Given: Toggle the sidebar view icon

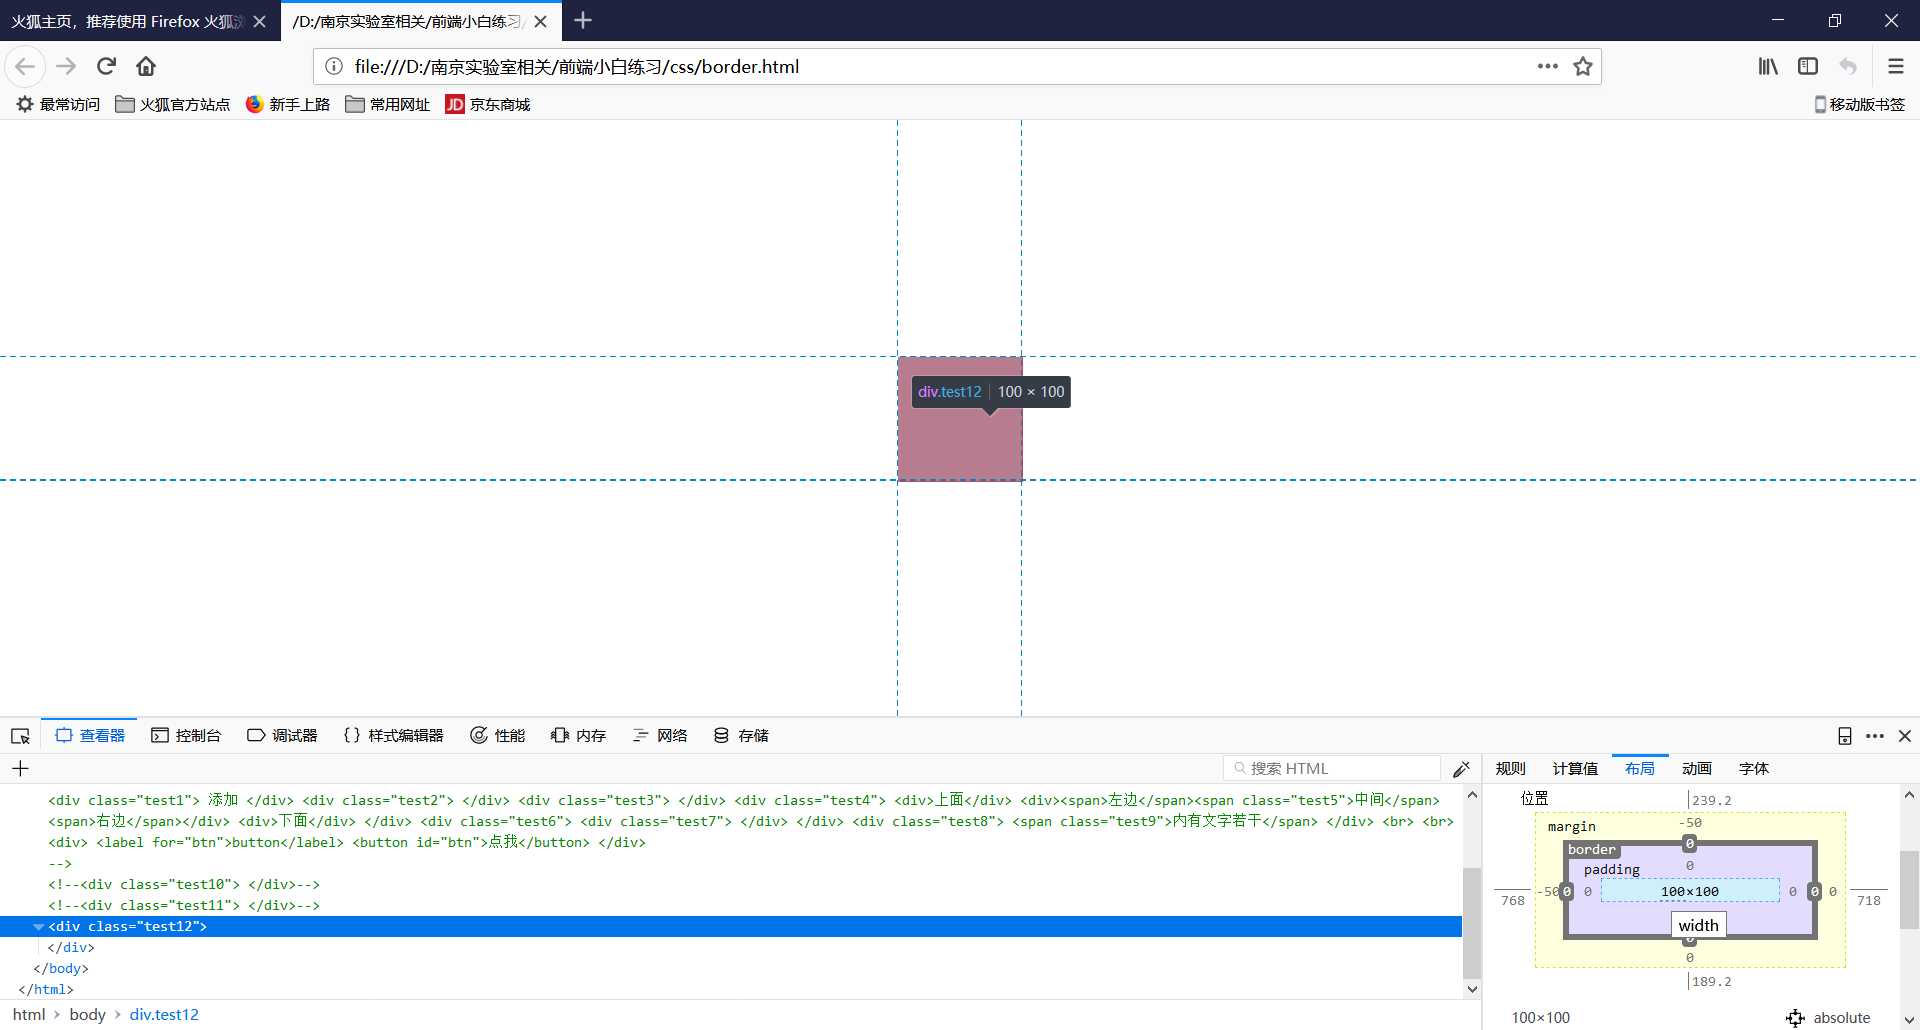Looking at the screenshot, I should [1808, 66].
